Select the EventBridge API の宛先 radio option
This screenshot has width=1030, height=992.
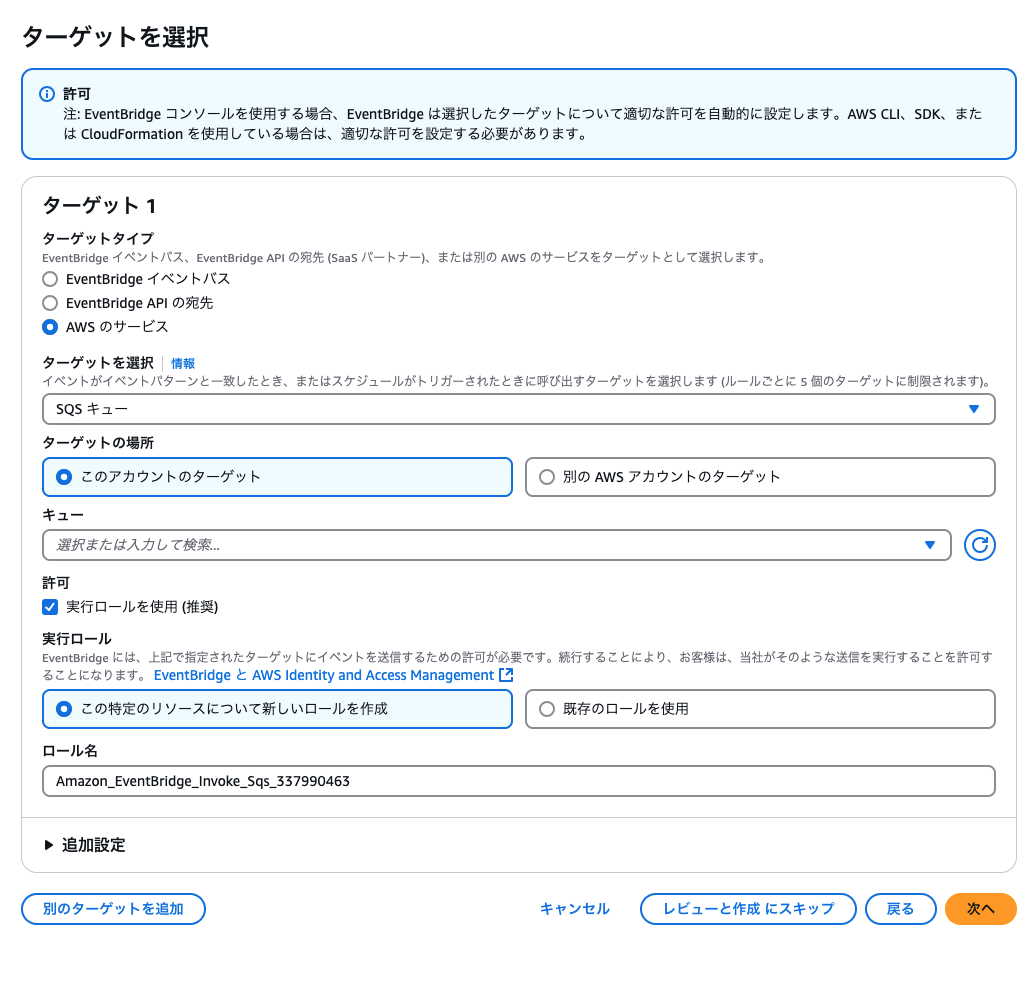tap(50, 303)
